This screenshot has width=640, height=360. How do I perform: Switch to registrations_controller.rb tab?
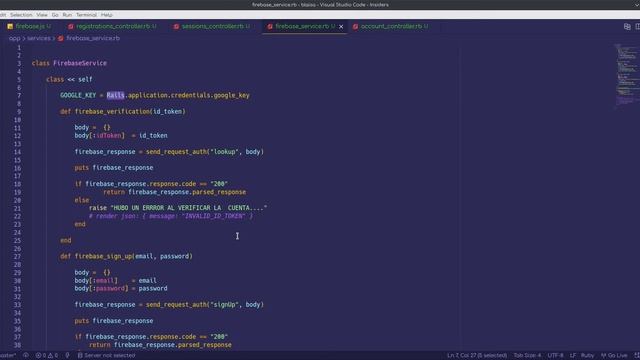[x=113, y=26]
